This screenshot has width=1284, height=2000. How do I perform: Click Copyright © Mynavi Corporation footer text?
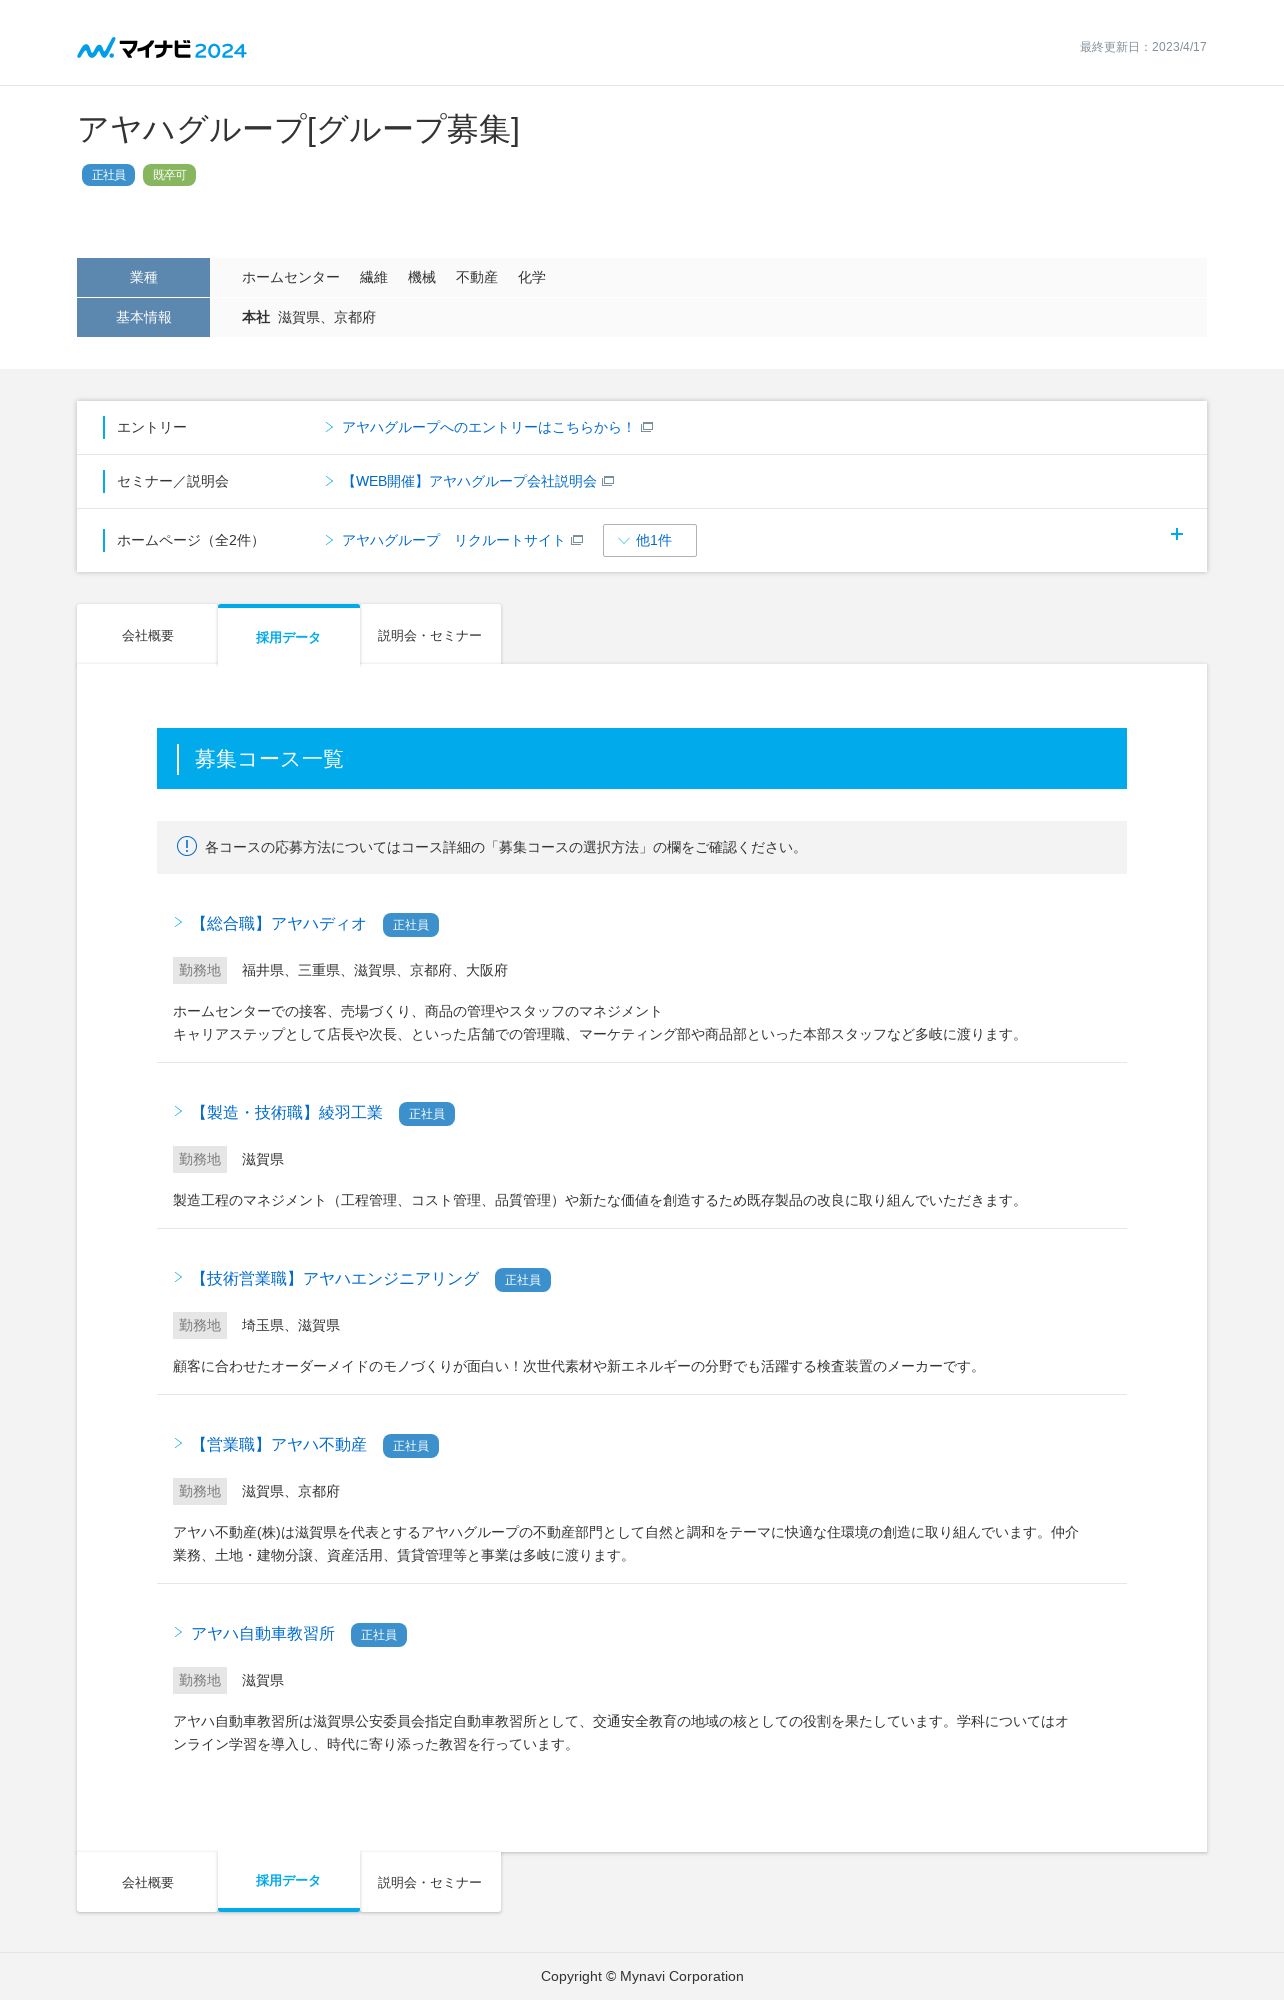[x=642, y=1976]
